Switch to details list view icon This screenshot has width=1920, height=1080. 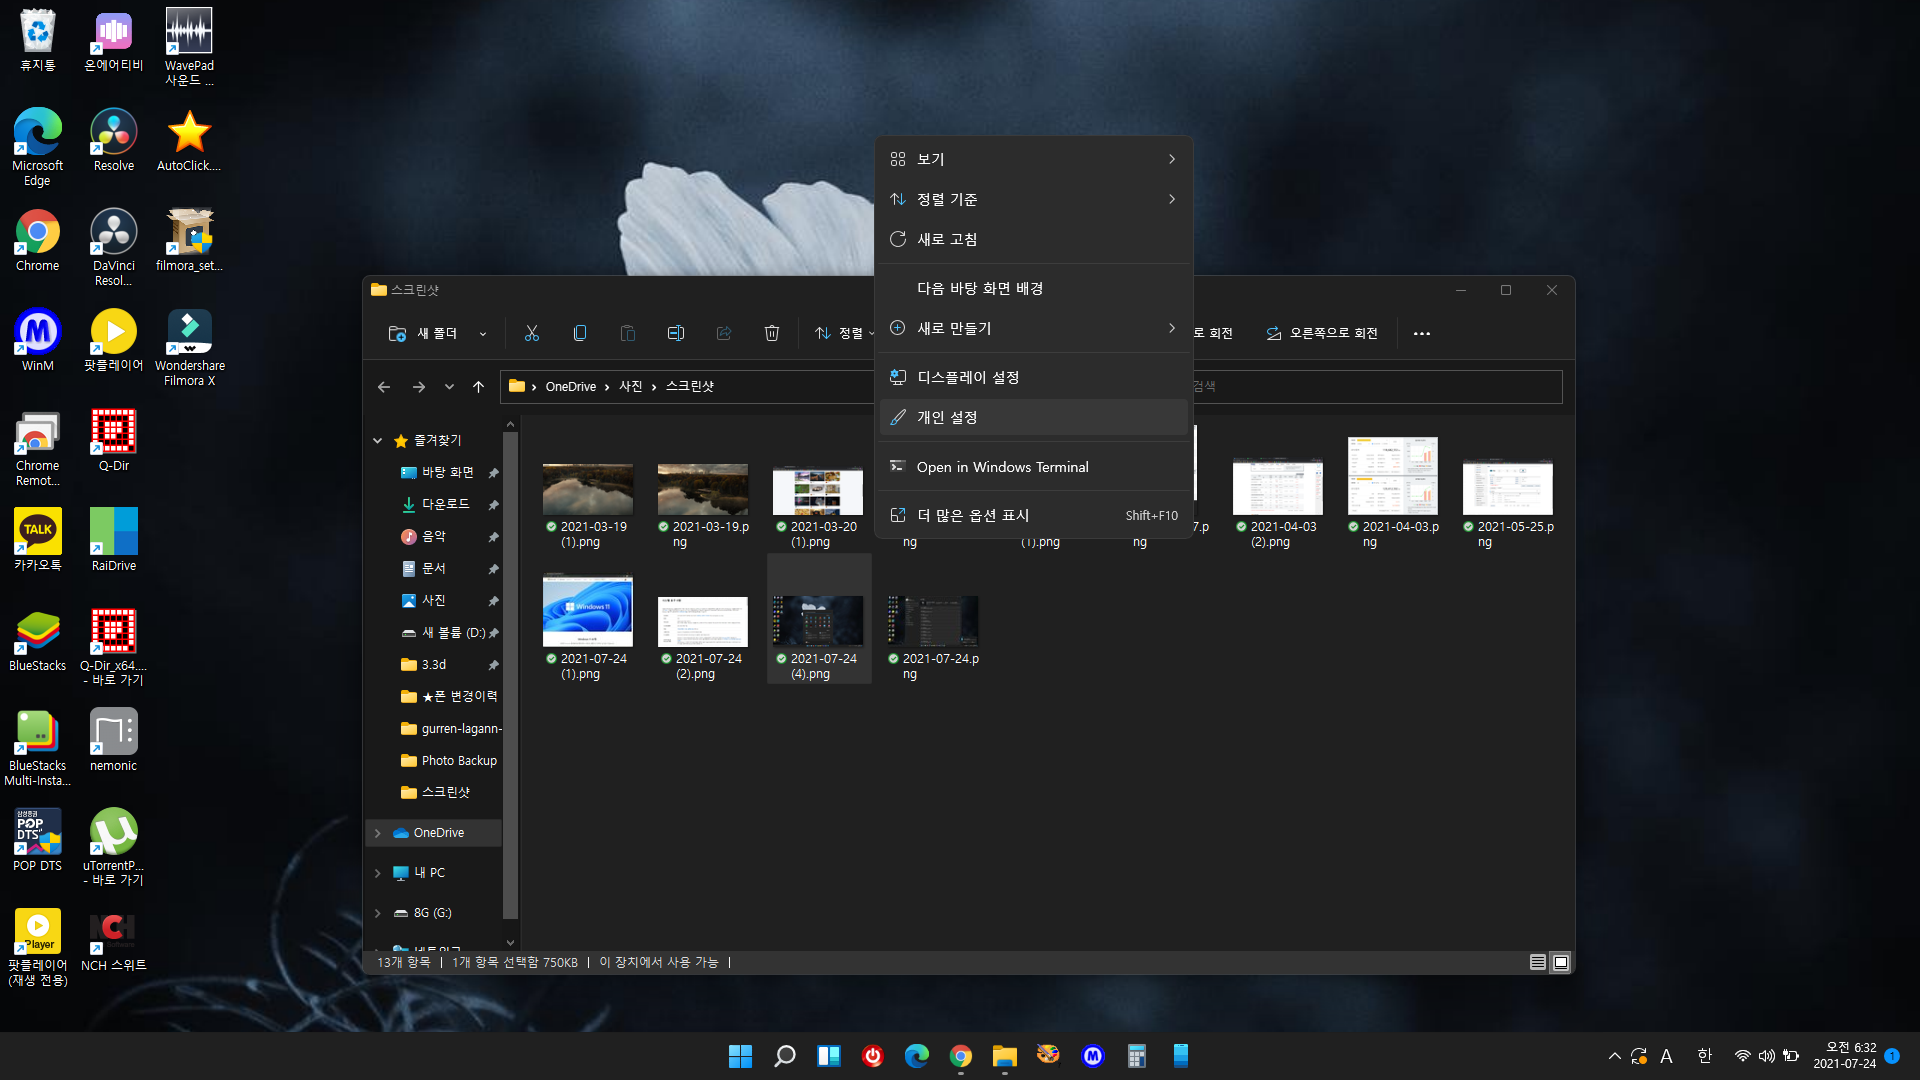1537,962
